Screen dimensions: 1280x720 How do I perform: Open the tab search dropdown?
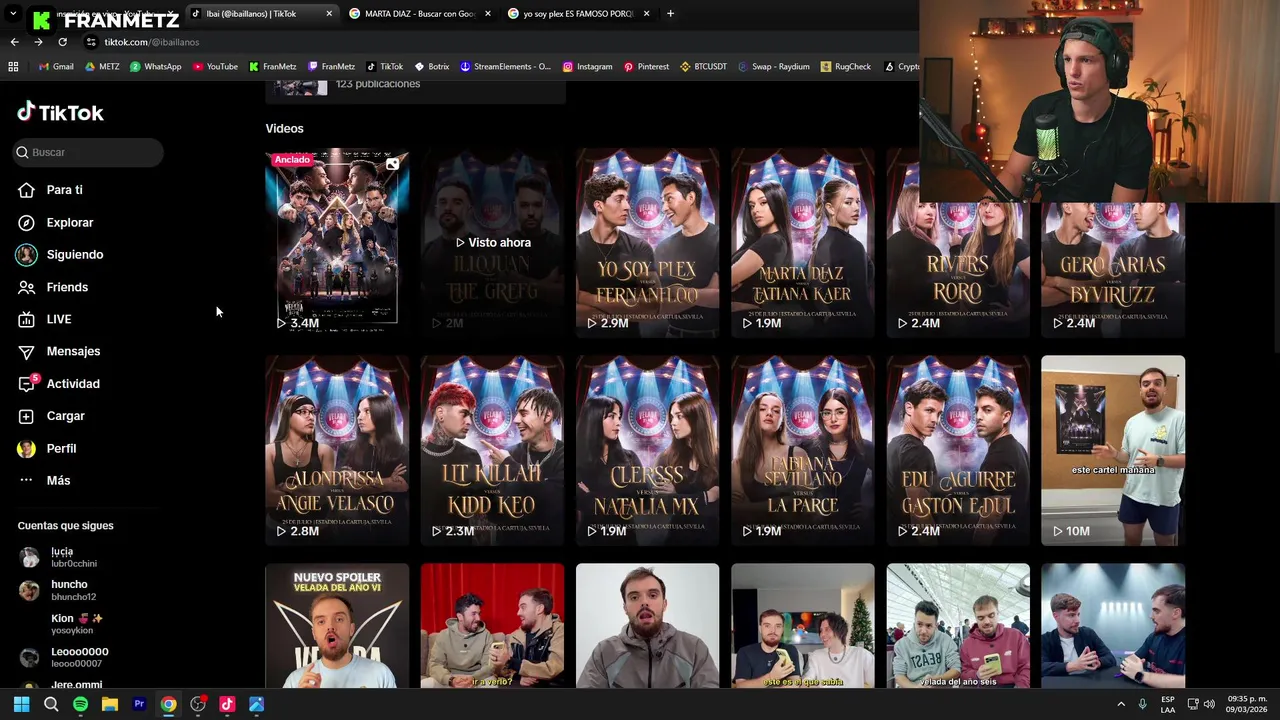[14, 14]
